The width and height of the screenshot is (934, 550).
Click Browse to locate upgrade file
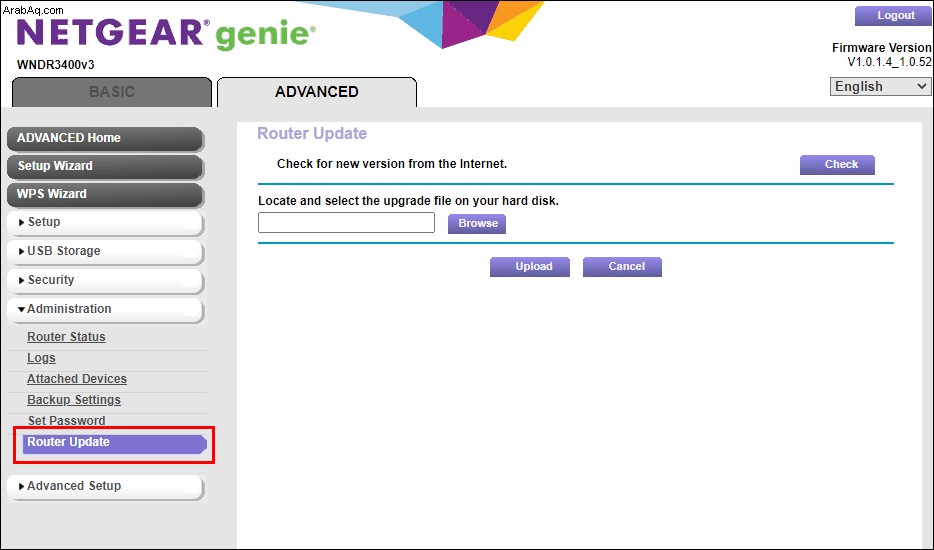coord(477,224)
